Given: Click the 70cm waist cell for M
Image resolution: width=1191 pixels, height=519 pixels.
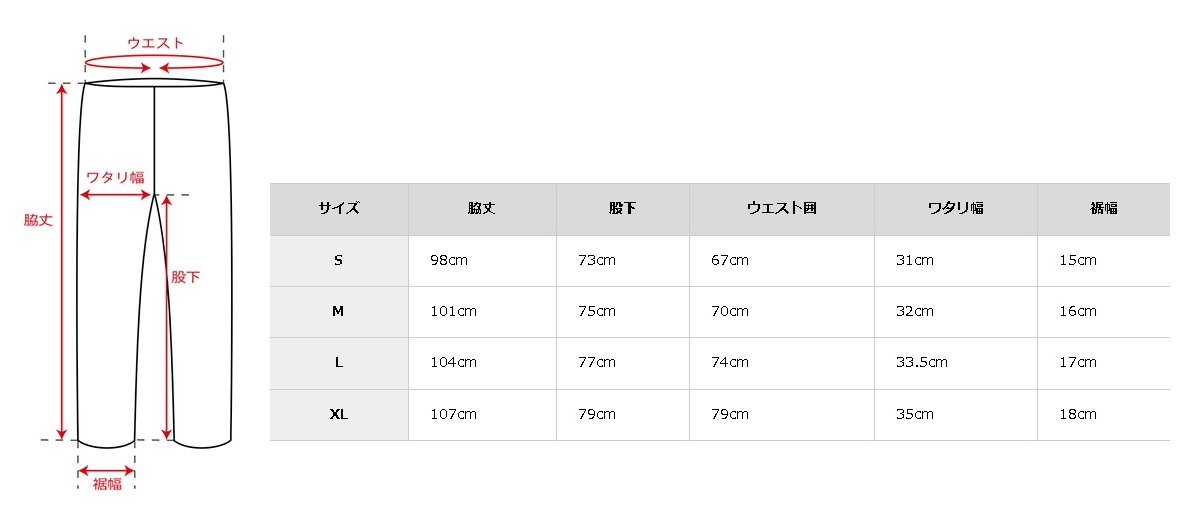Looking at the screenshot, I should [x=730, y=312].
